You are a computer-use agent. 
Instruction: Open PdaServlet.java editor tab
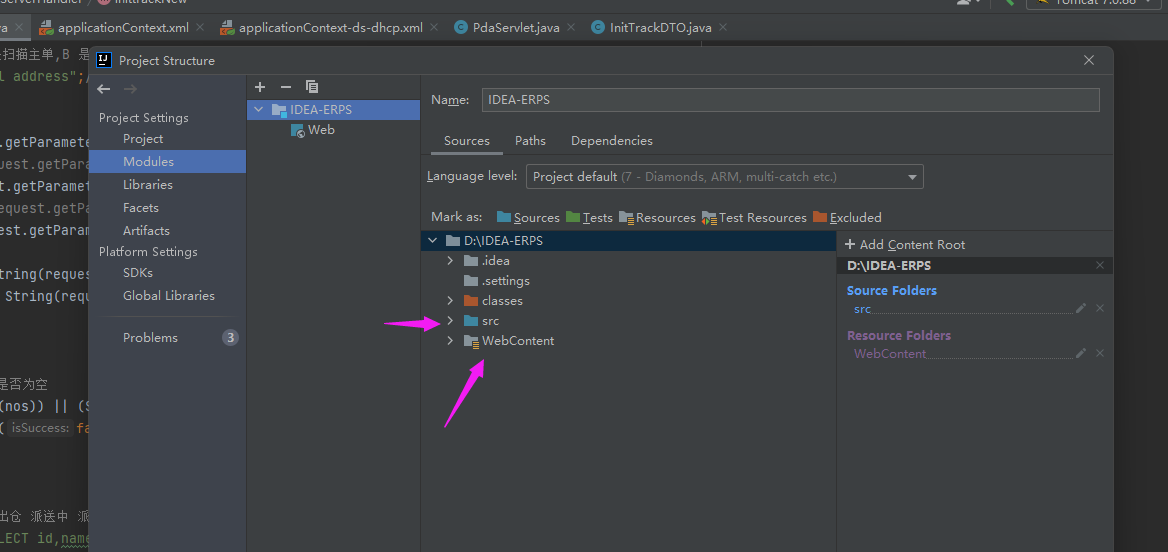pyautogui.click(x=516, y=28)
